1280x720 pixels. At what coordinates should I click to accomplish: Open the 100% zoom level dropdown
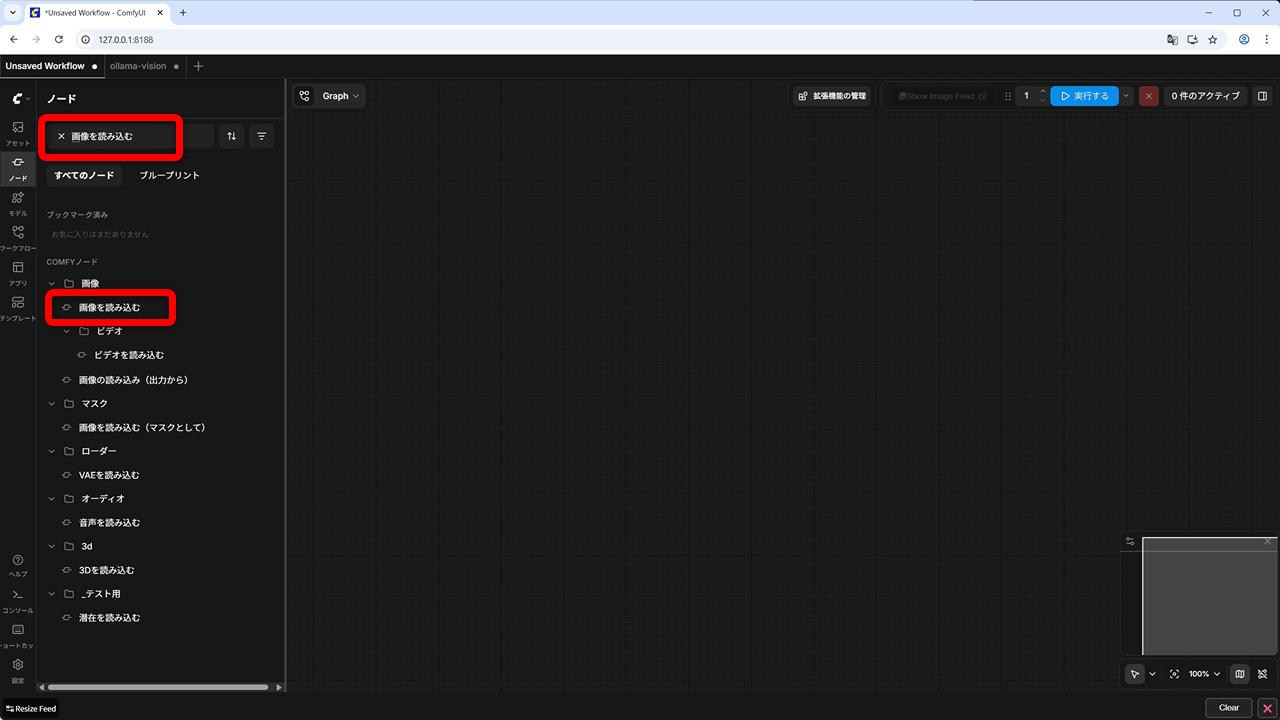pos(1204,674)
